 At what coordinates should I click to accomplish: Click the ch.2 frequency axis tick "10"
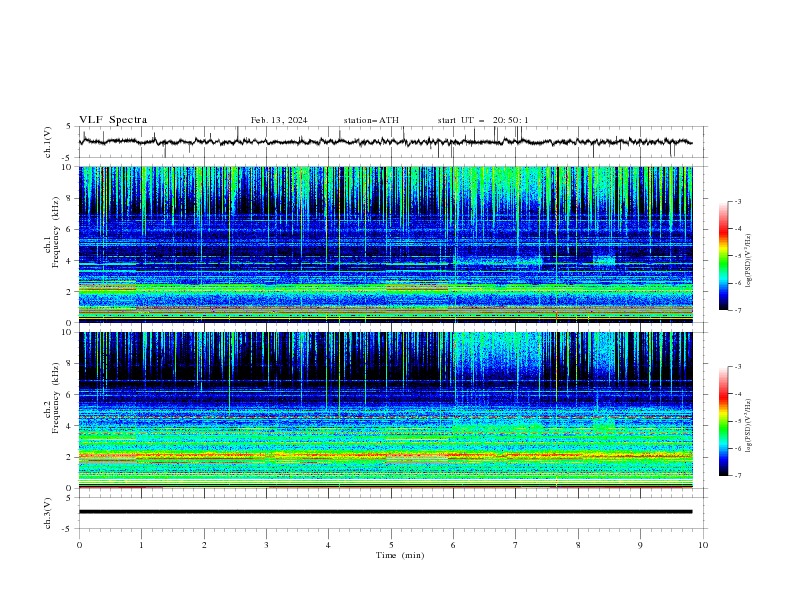[x=69, y=332]
